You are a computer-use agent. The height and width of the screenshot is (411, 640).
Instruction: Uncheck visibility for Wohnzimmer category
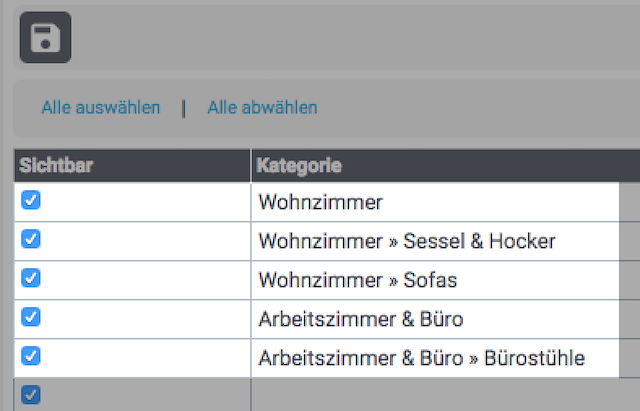click(31, 200)
